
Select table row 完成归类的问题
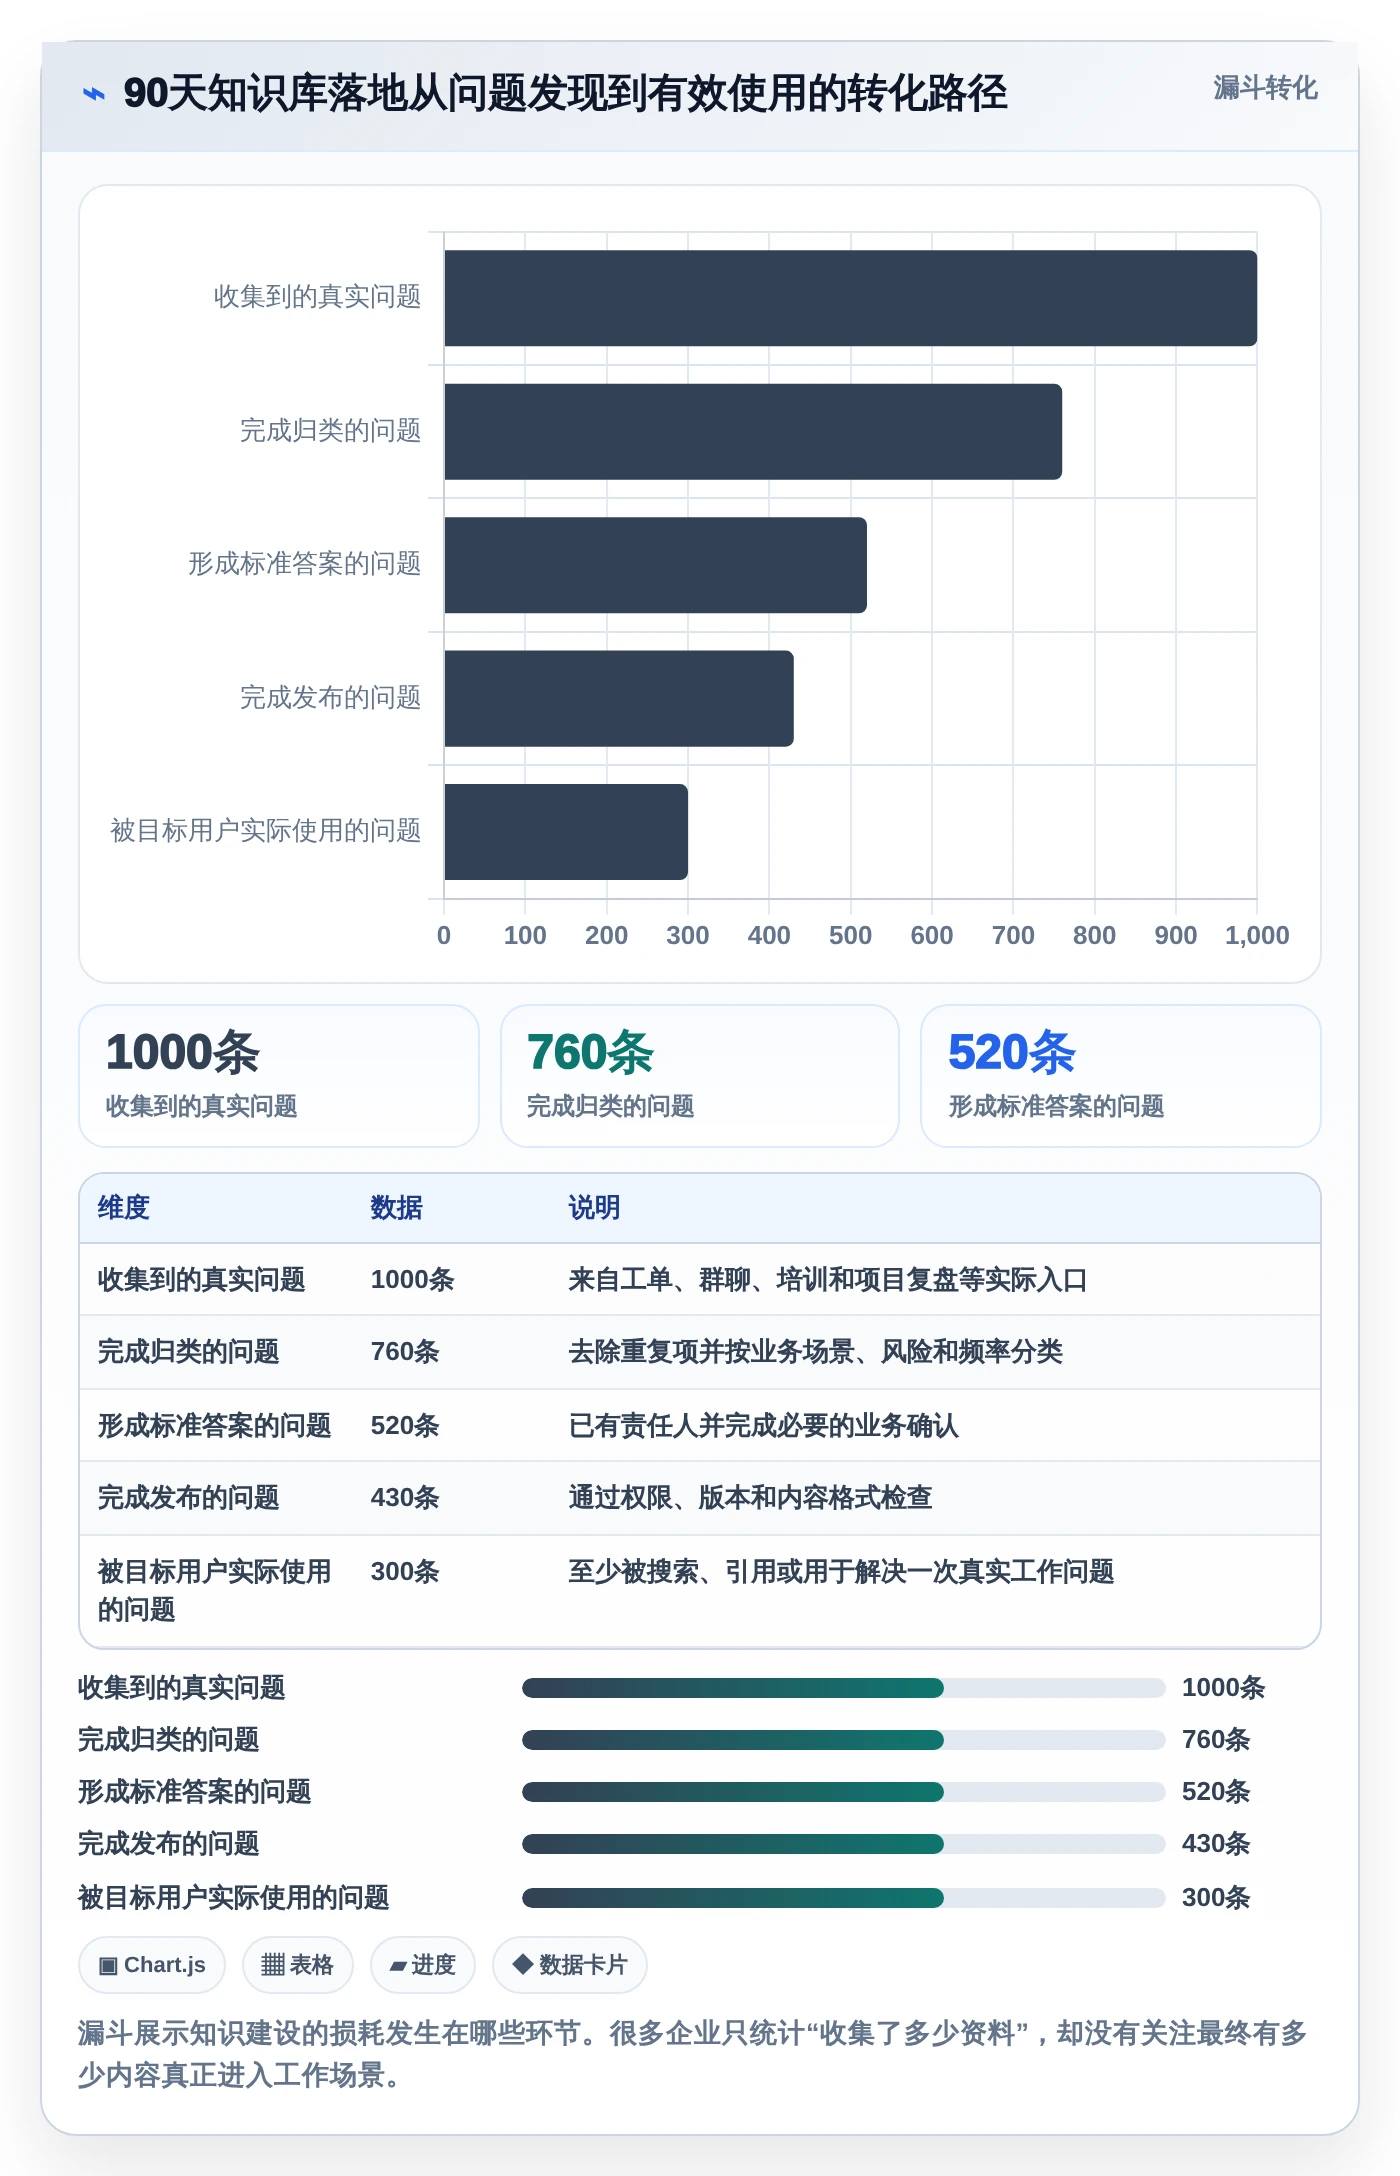[700, 1352]
